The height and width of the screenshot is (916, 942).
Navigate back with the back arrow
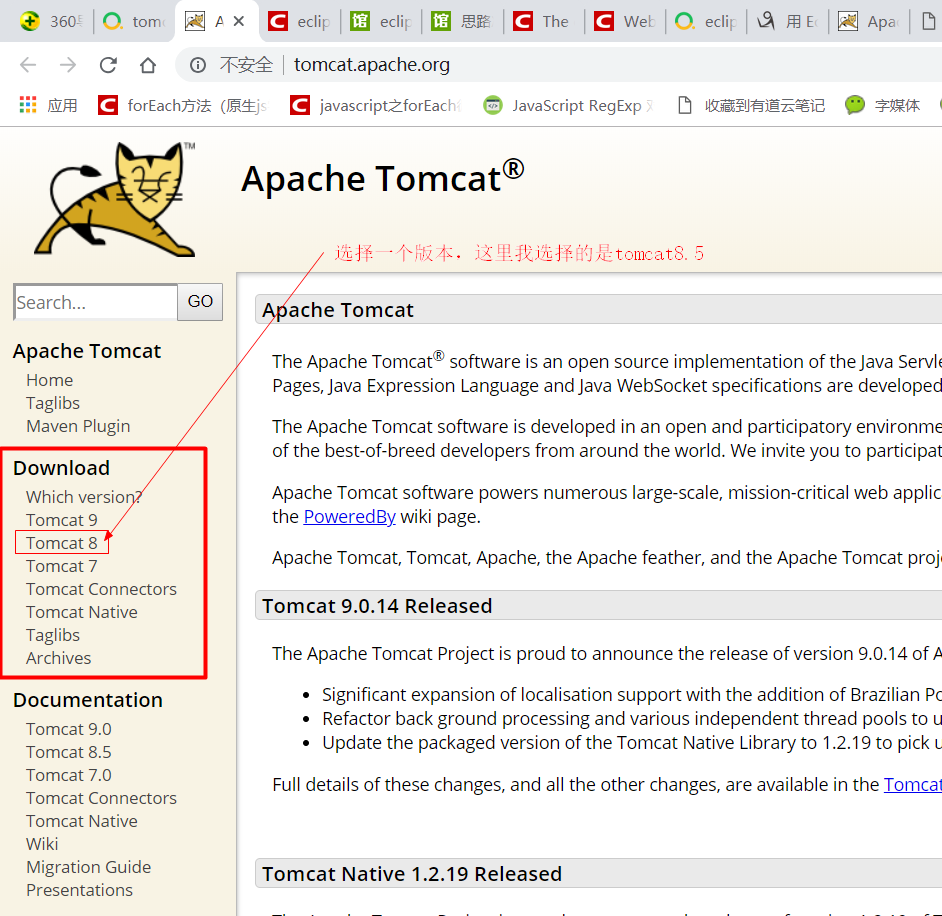pyautogui.click(x=27, y=62)
